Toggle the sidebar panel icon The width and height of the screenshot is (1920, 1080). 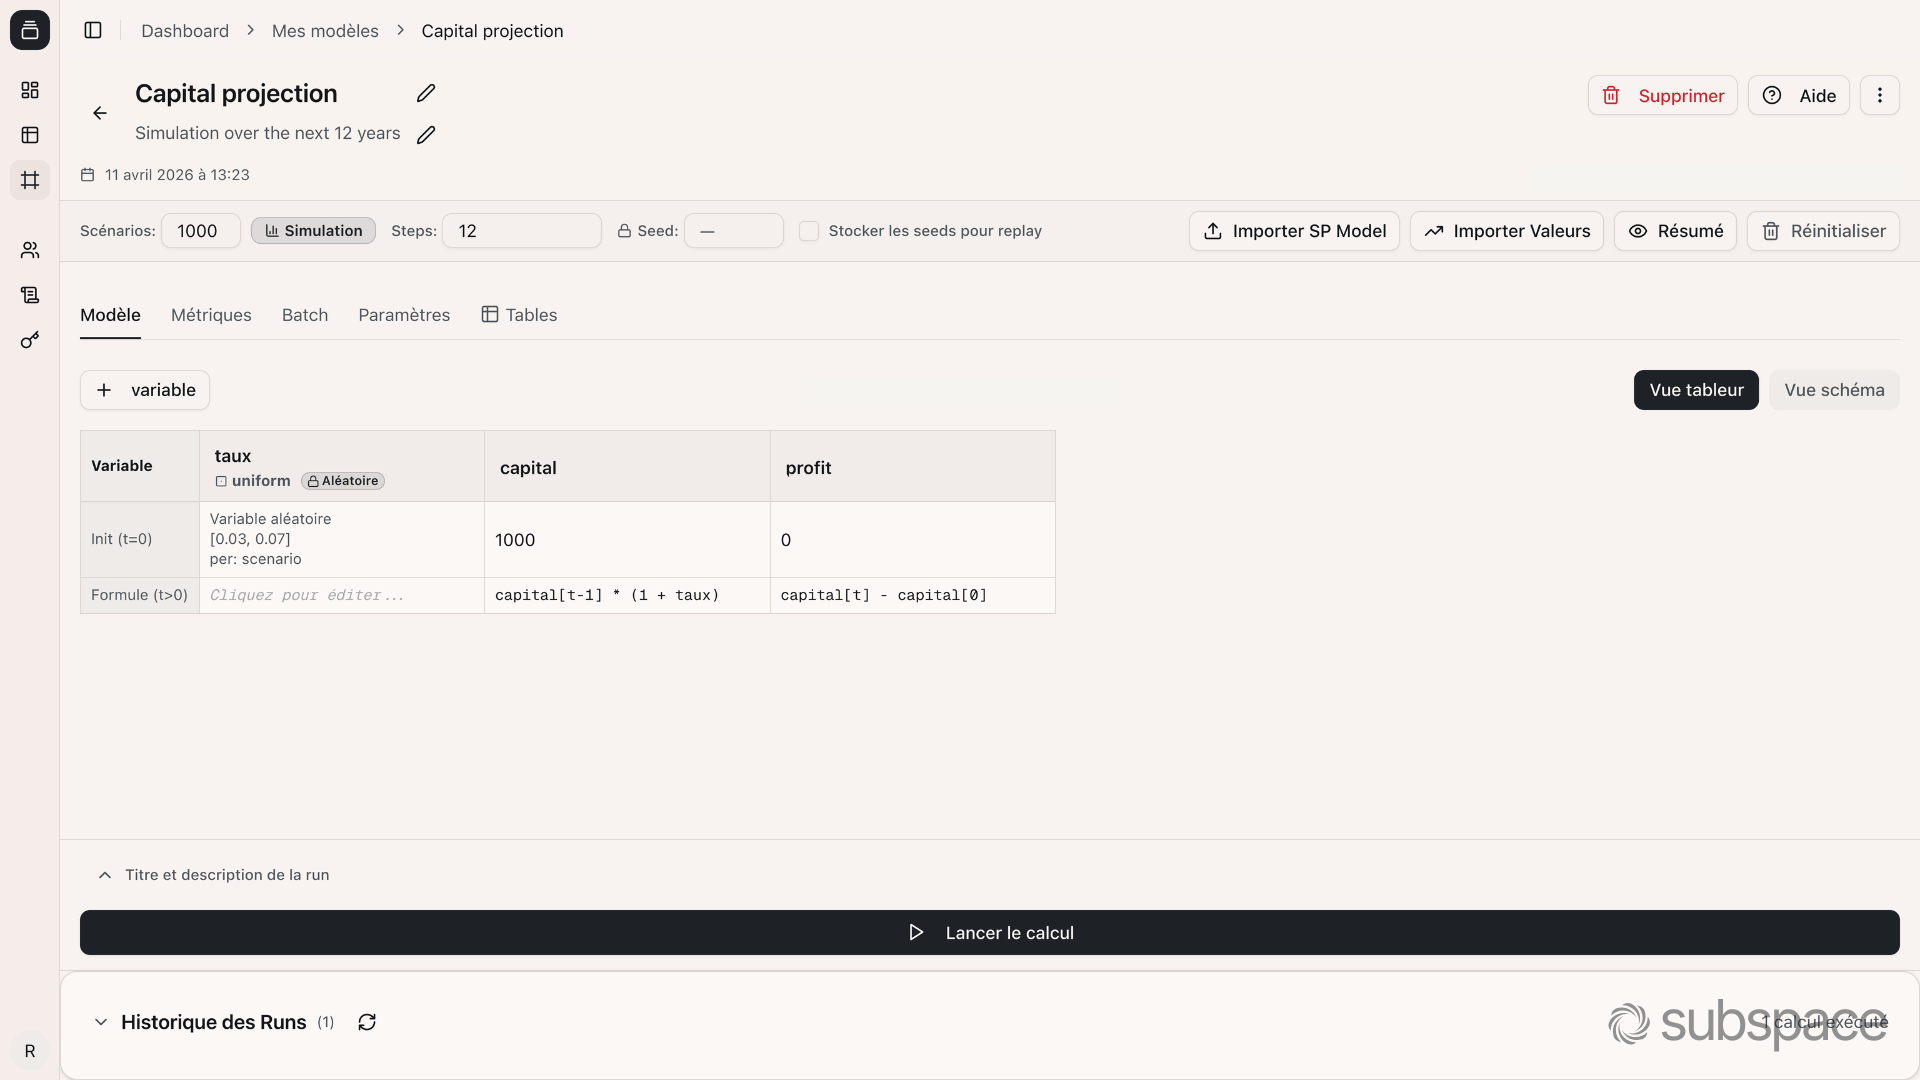93,30
